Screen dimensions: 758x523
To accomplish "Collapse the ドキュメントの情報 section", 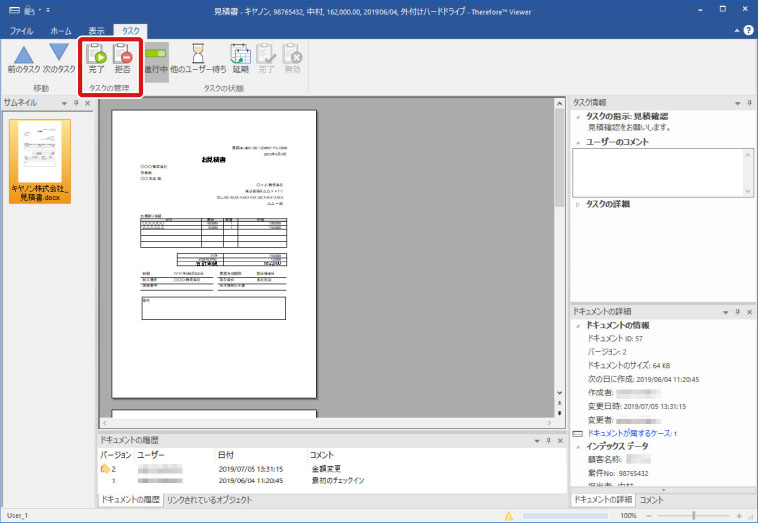I will tap(578, 326).
